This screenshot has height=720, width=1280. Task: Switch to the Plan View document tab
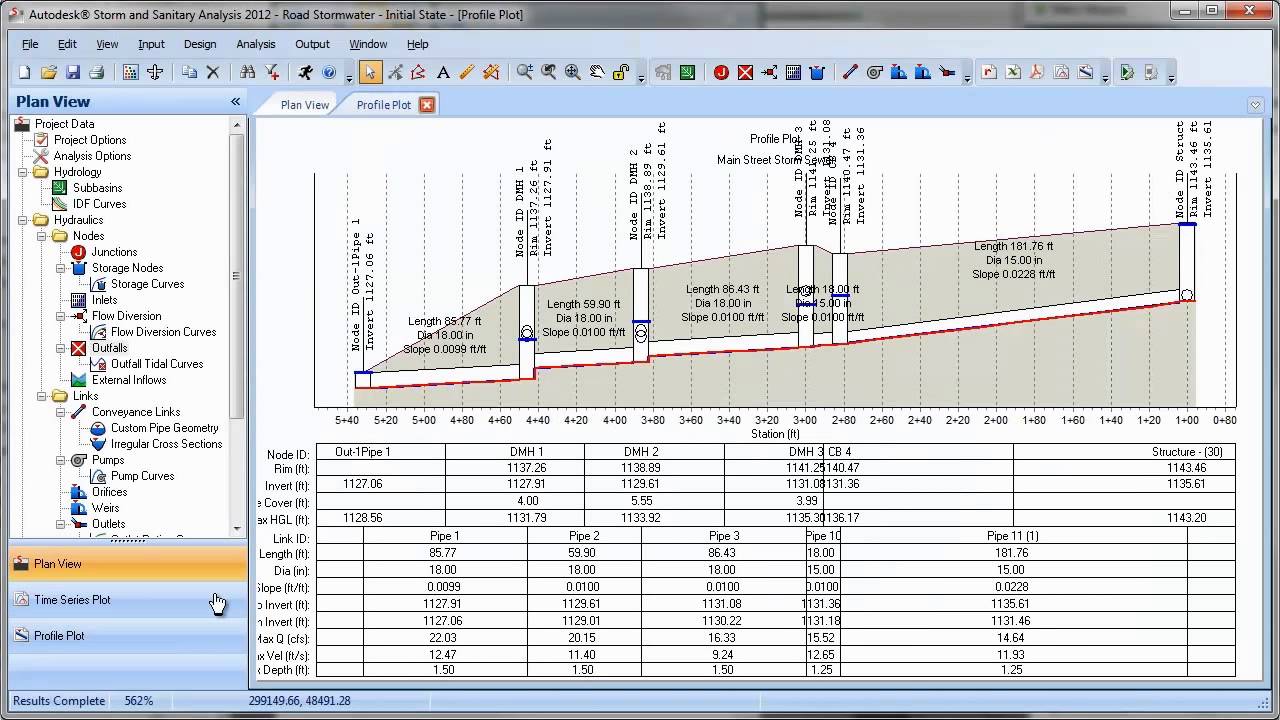click(304, 105)
